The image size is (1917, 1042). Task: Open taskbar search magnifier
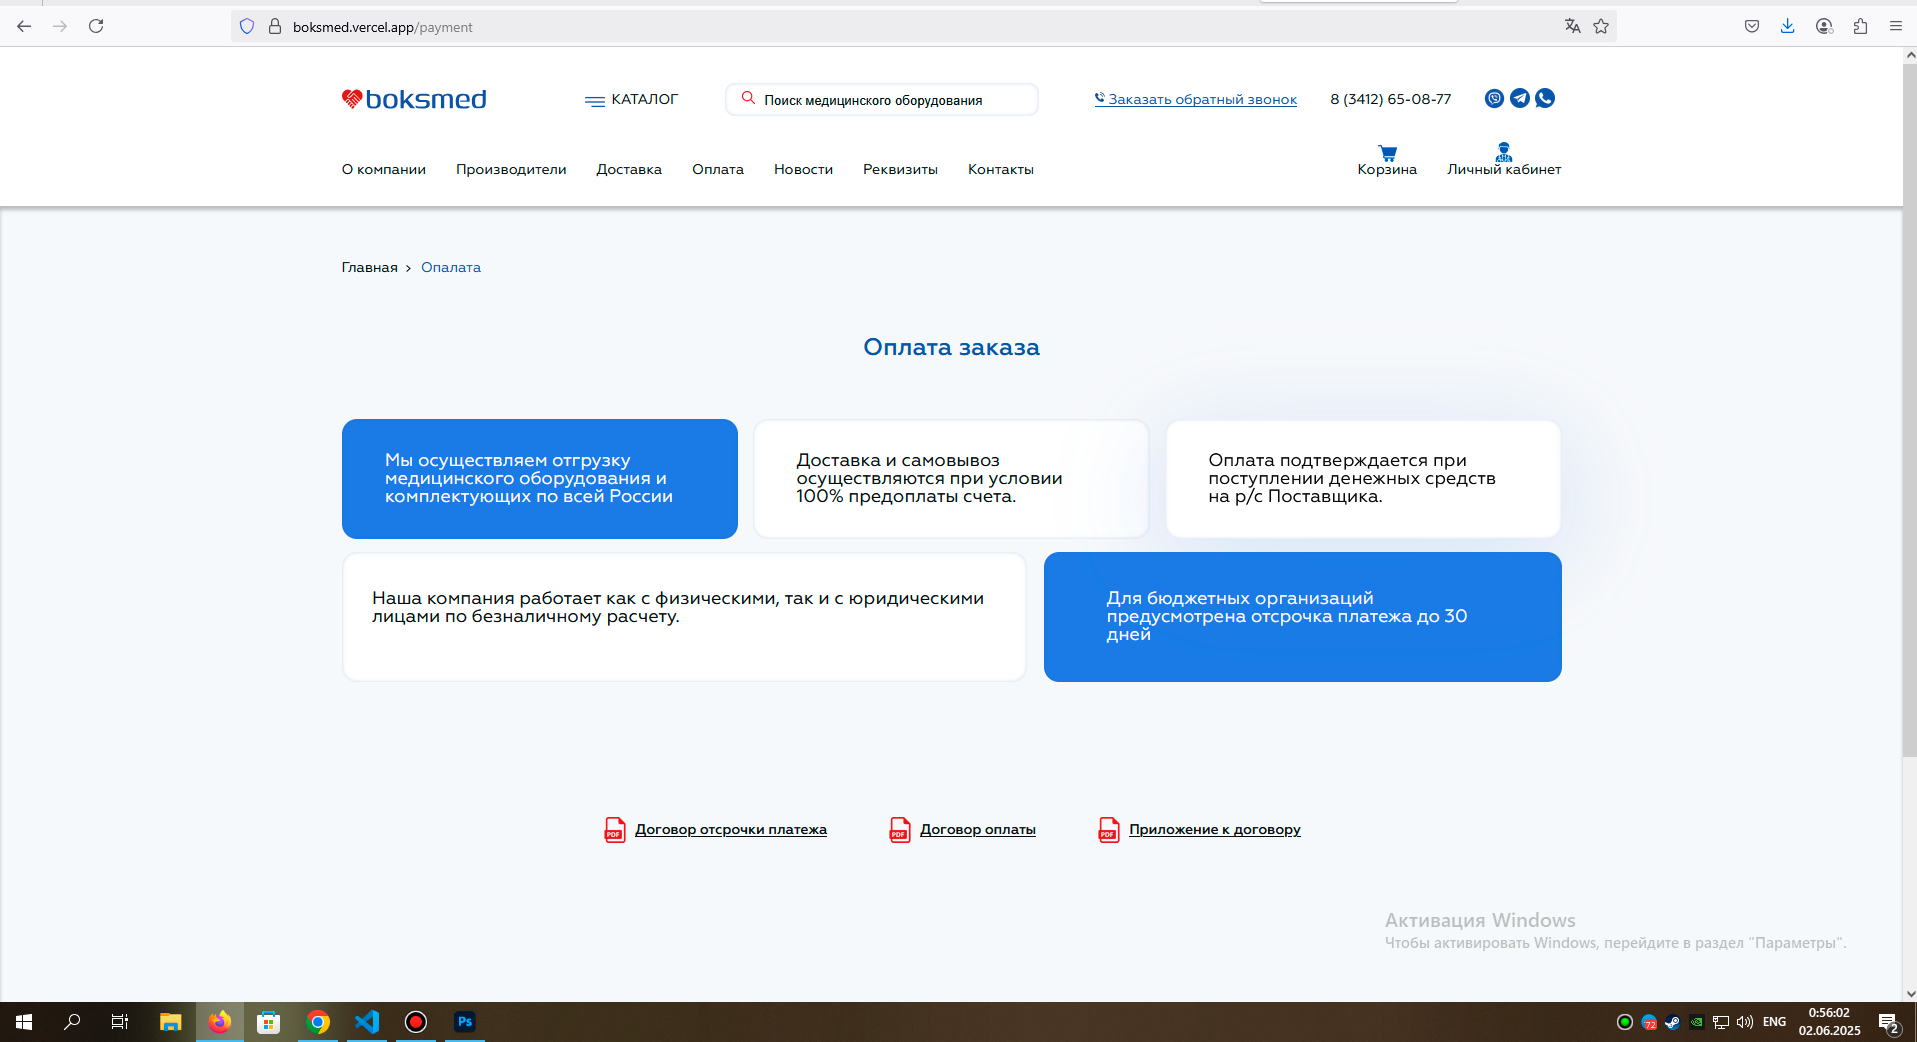[x=72, y=1022]
